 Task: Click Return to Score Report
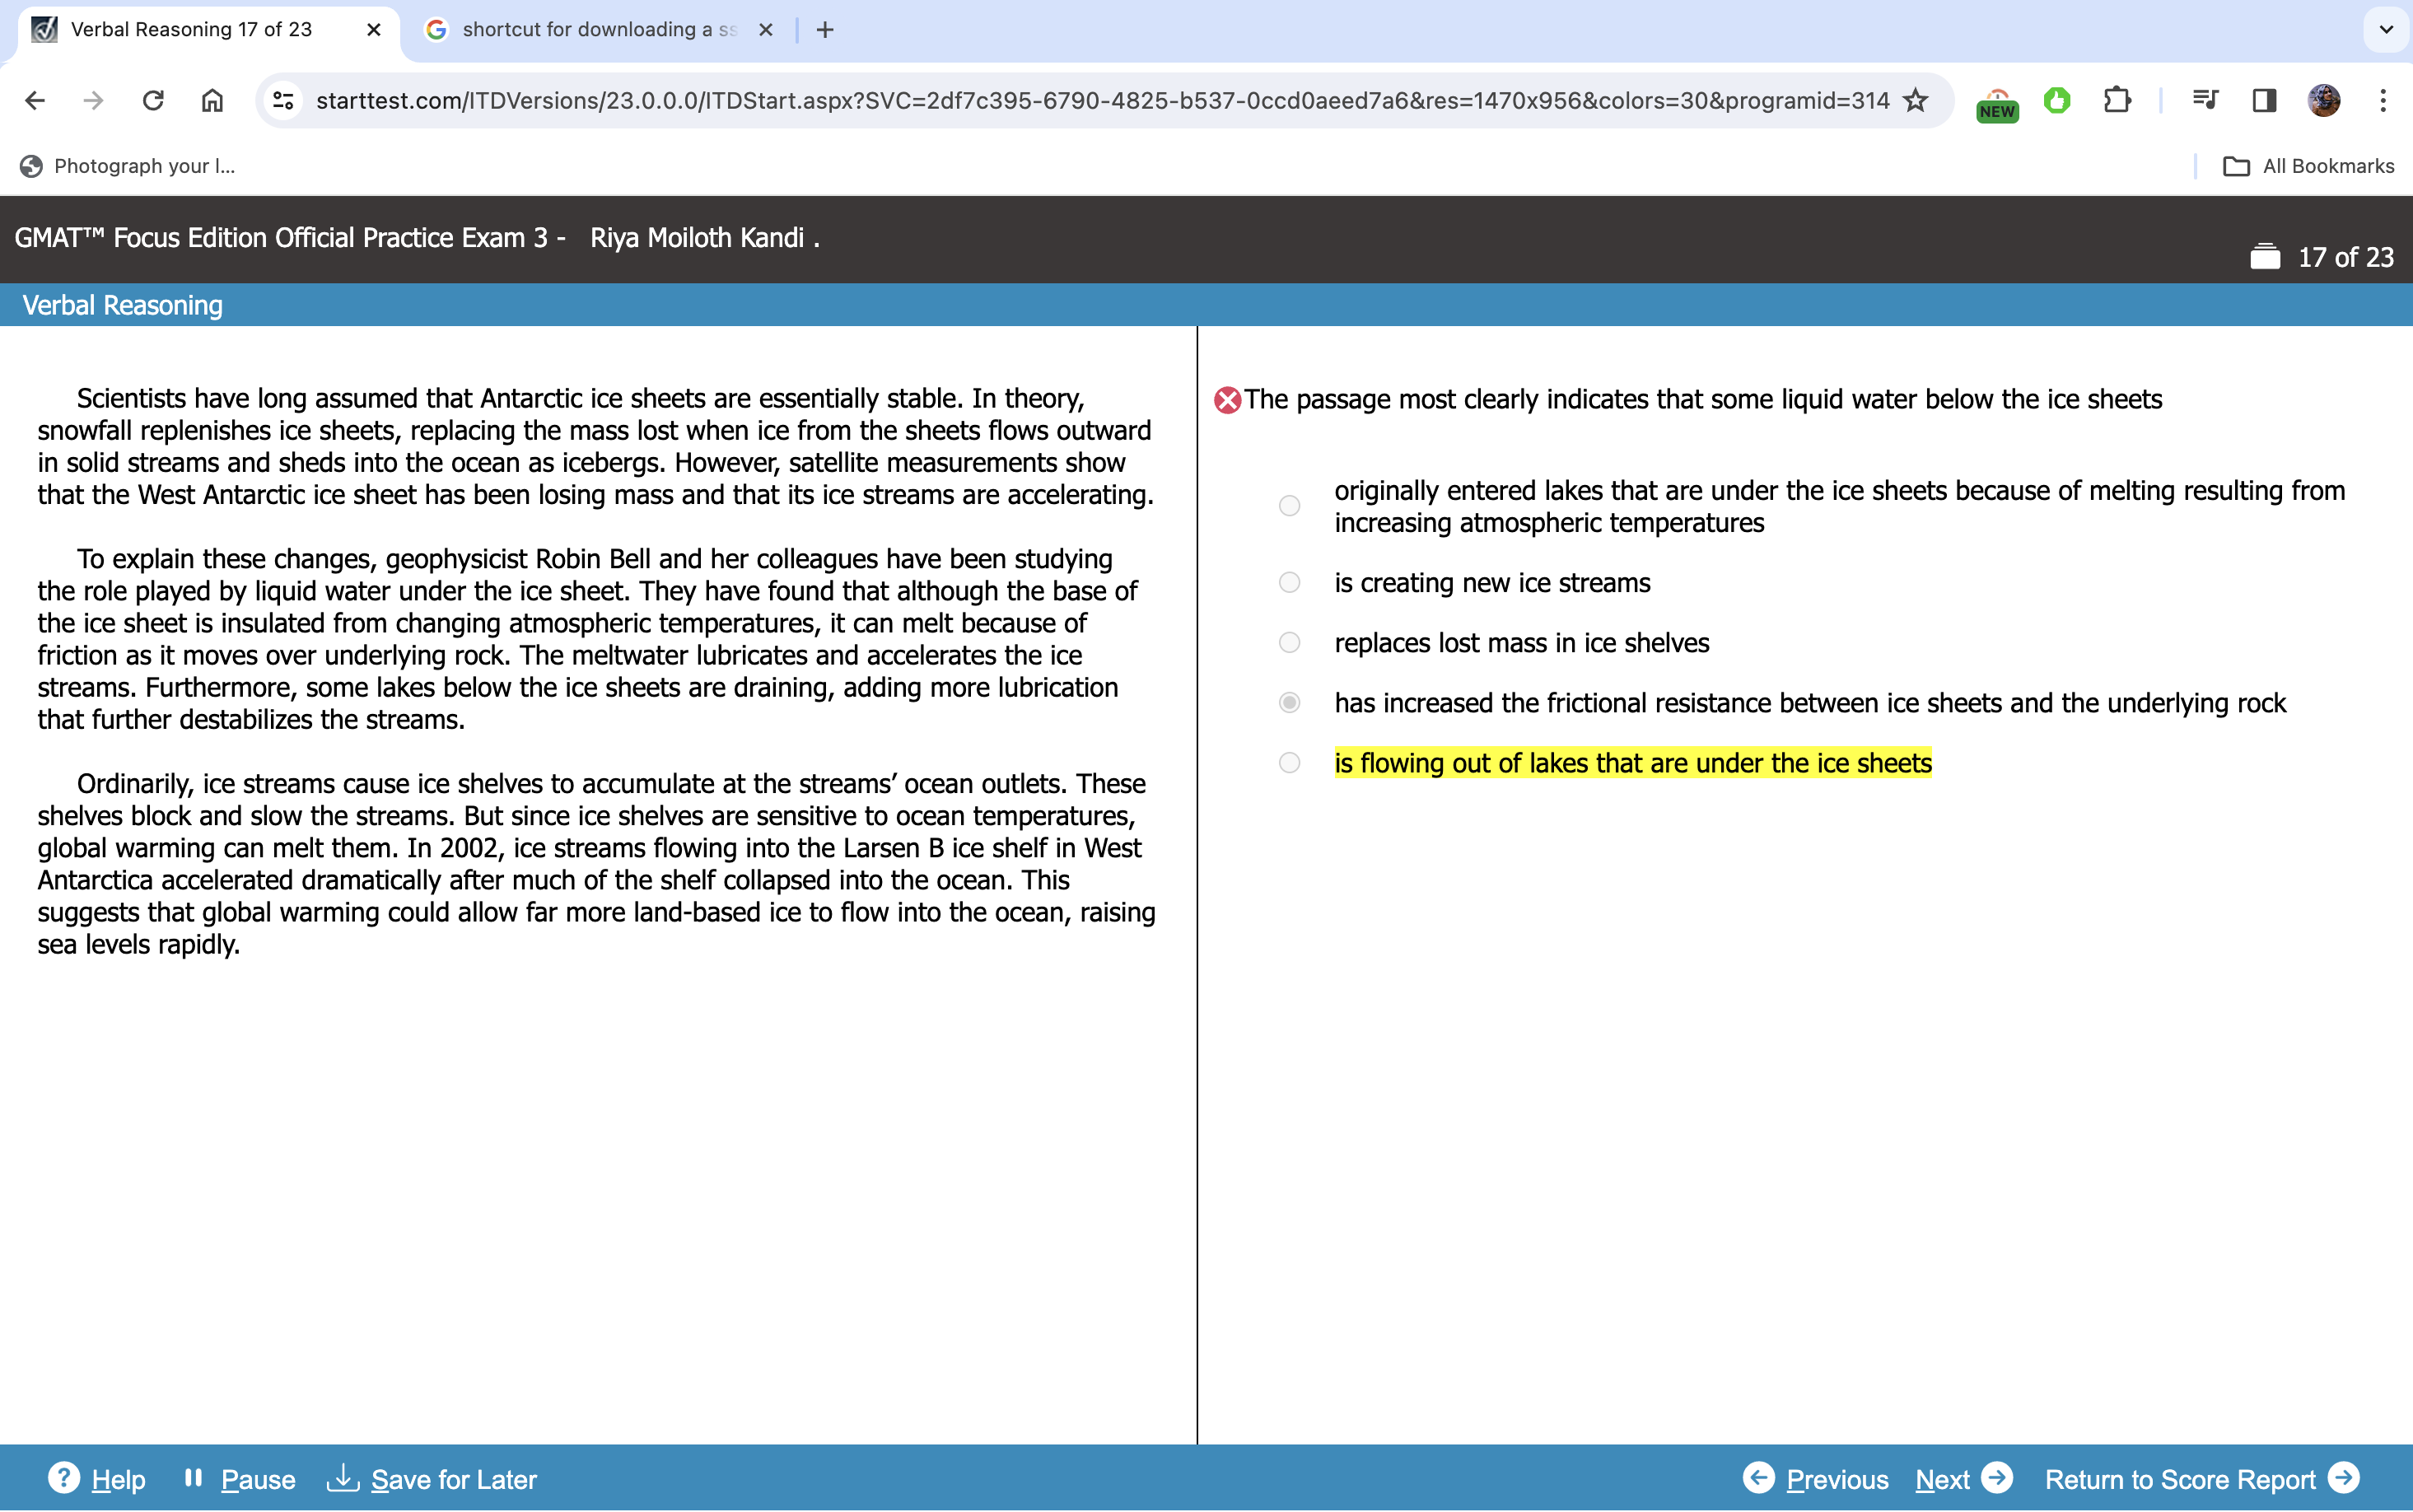point(2201,1478)
